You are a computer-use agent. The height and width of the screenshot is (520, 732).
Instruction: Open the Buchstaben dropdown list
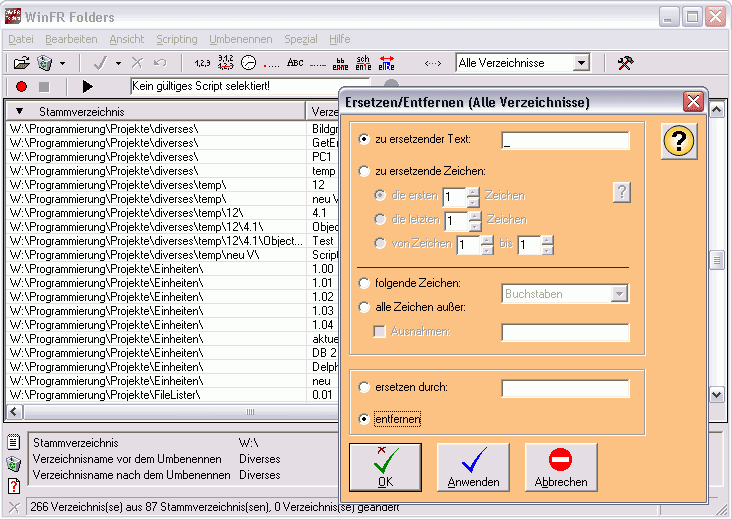coord(619,294)
